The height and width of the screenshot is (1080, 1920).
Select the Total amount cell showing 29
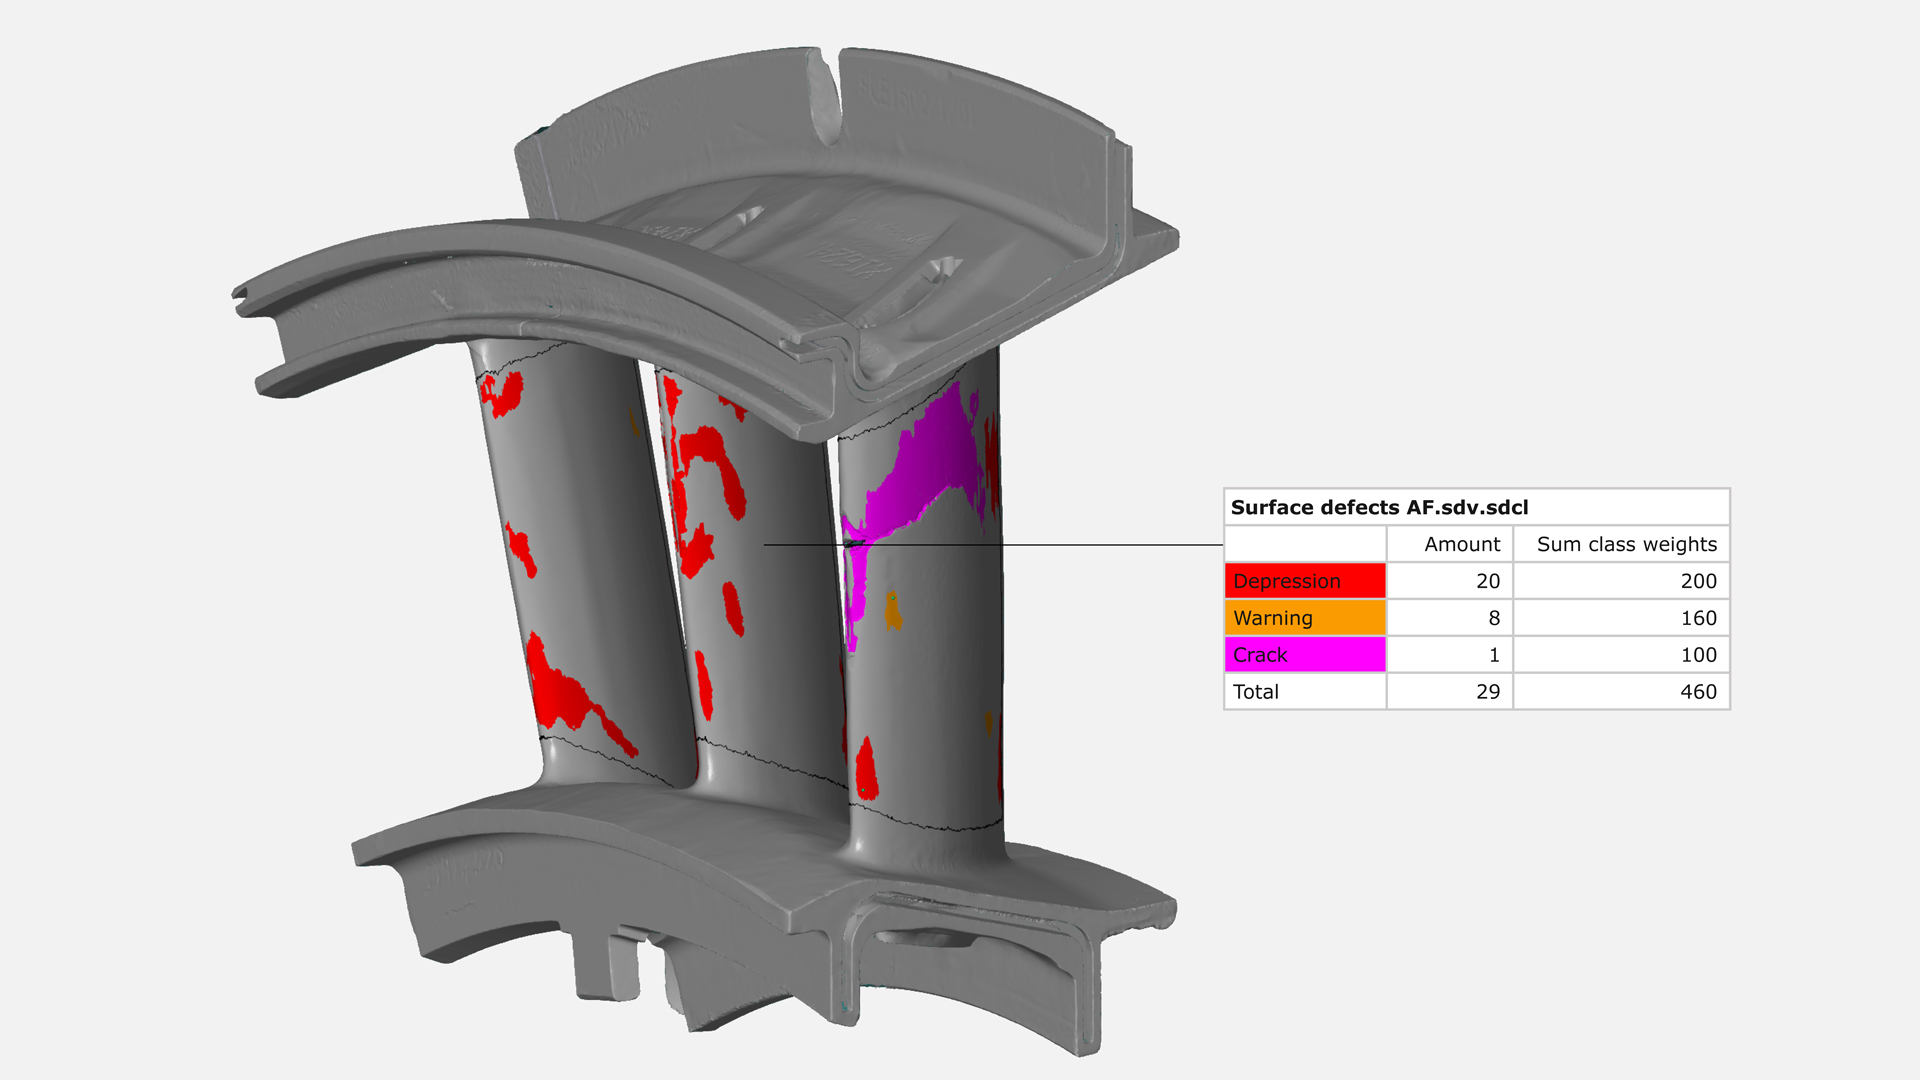pos(1487,692)
